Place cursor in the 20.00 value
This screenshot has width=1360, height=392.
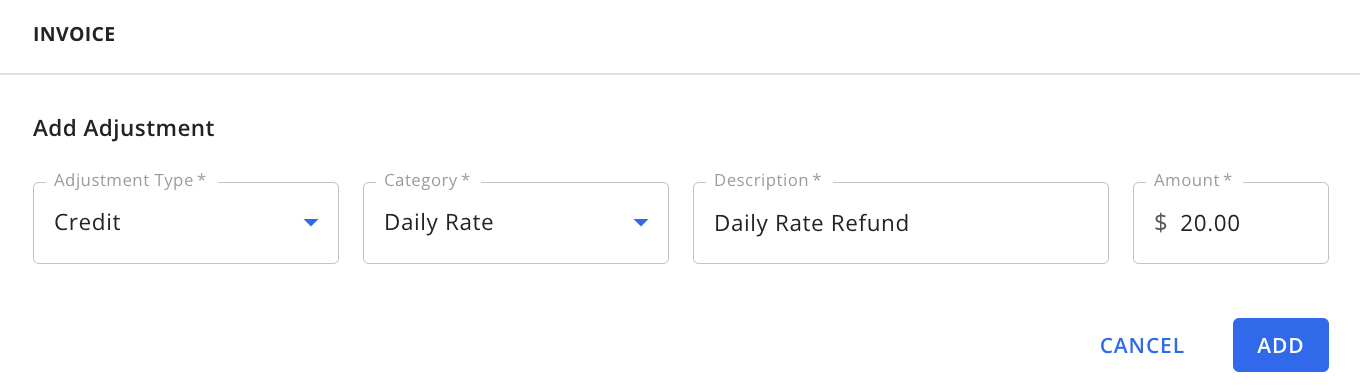click(x=1210, y=223)
